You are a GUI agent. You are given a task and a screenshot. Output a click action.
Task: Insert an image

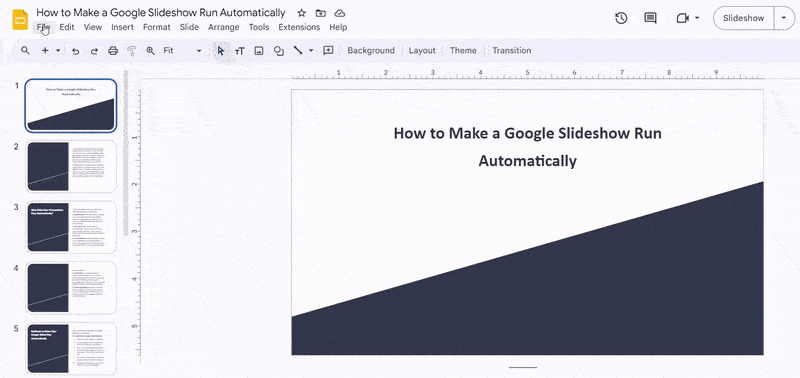pos(259,51)
